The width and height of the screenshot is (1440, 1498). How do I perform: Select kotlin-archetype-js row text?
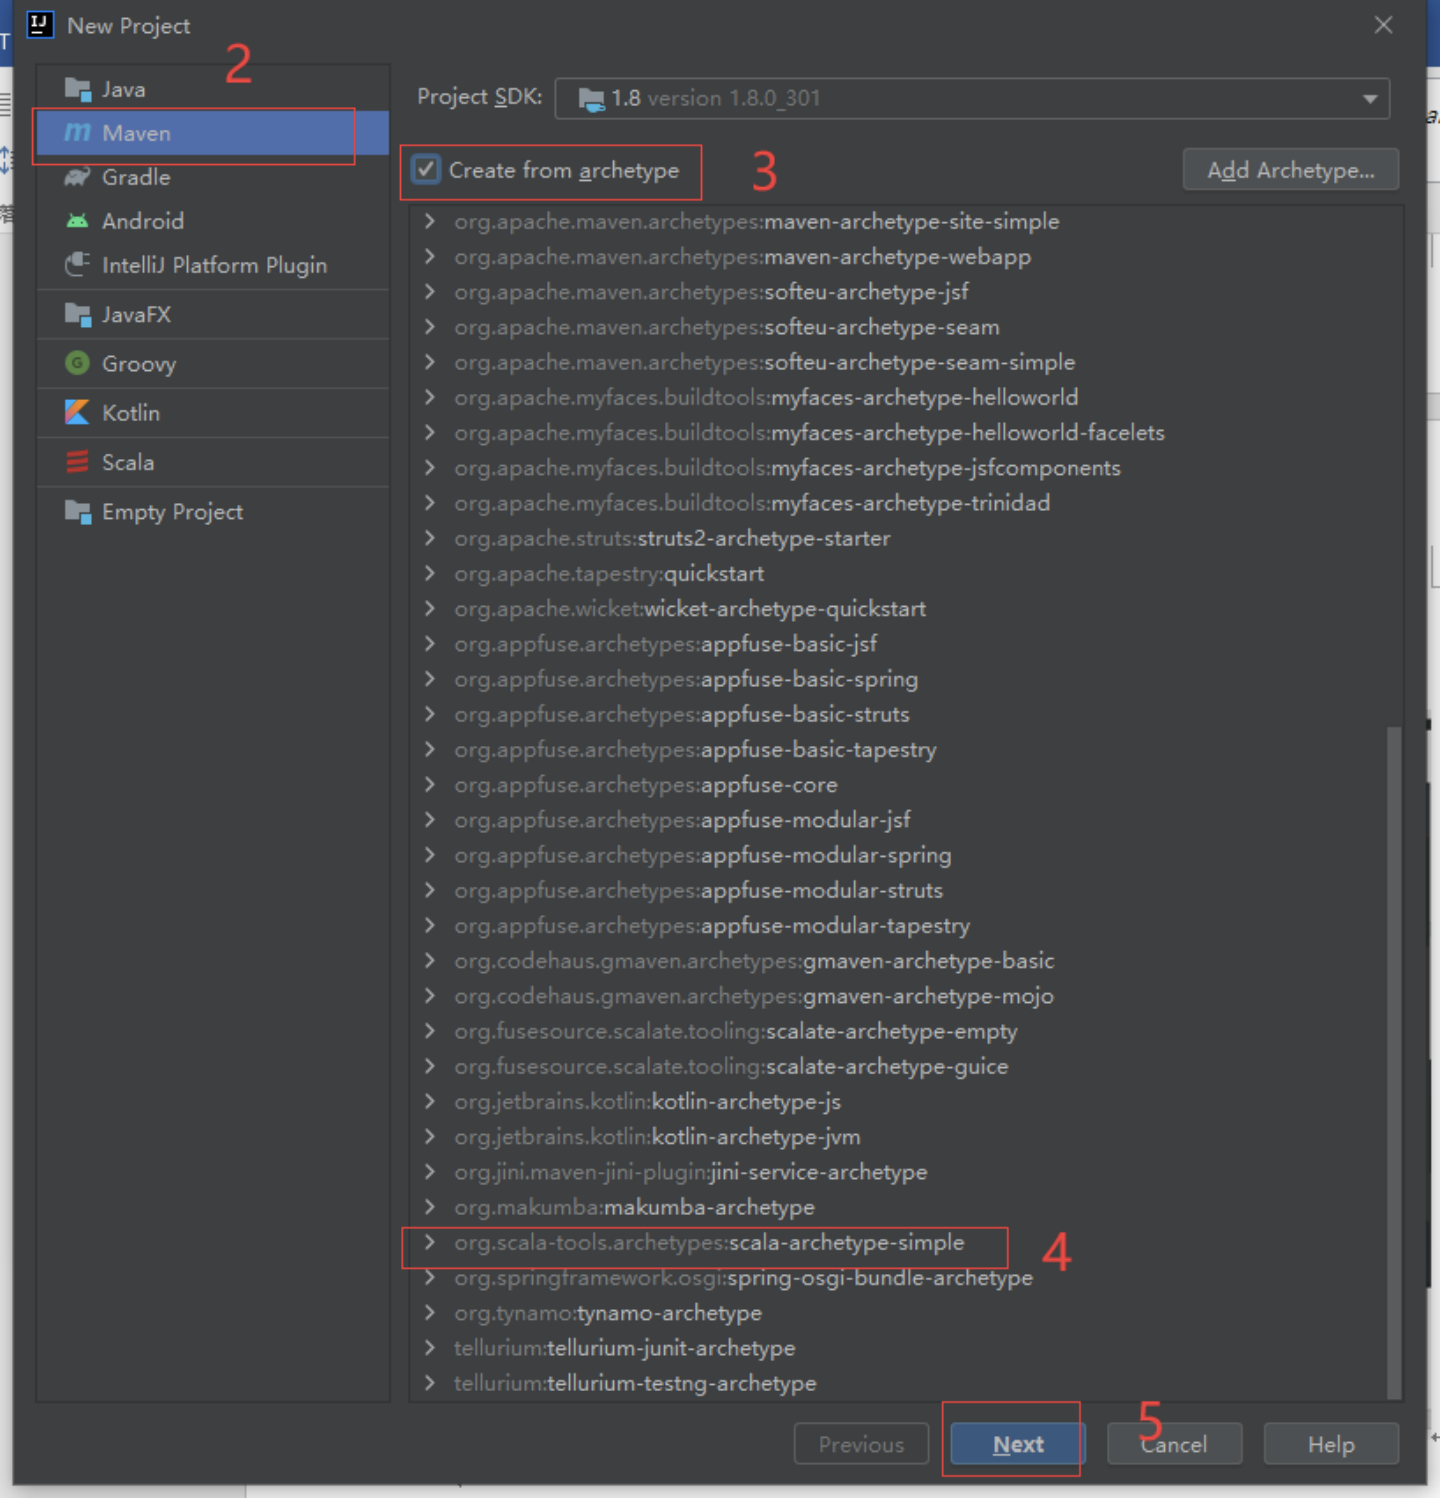647,1102
